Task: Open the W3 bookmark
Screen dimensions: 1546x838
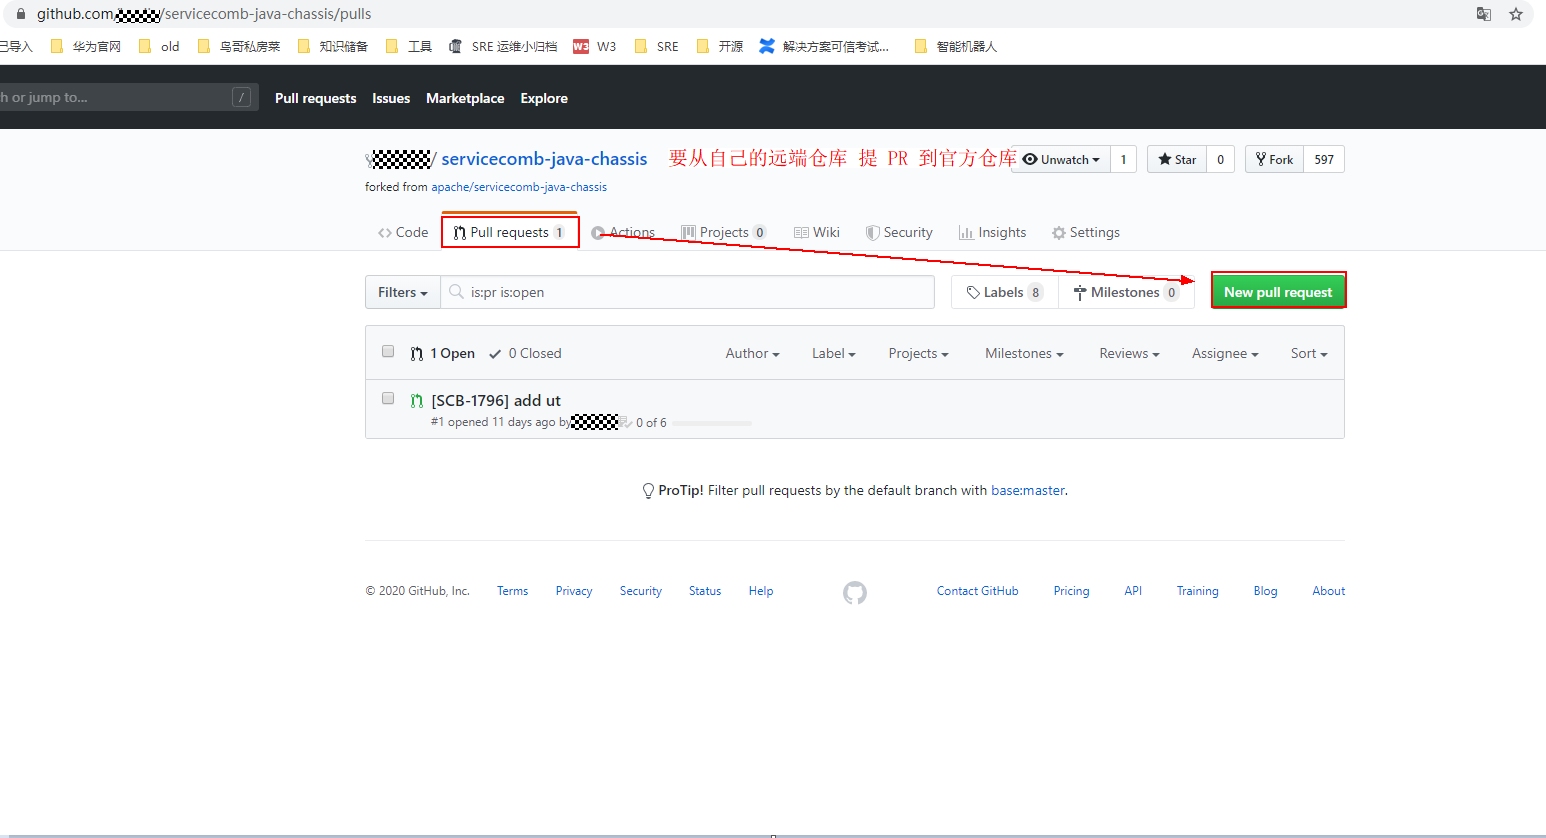Action: click(595, 46)
